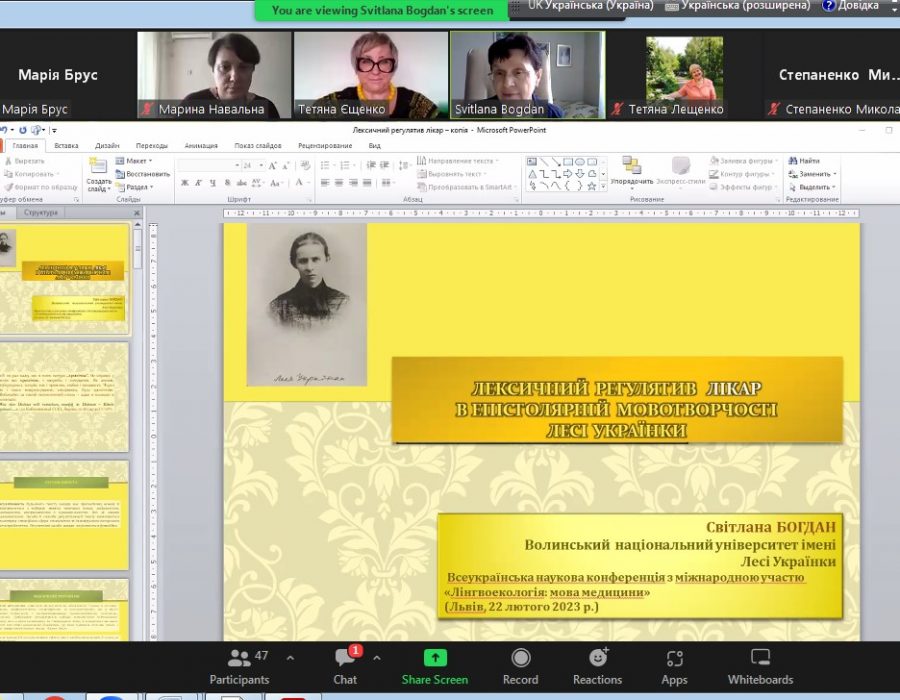Open the Макет (Layout) dropdown

[x=137, y=160]
